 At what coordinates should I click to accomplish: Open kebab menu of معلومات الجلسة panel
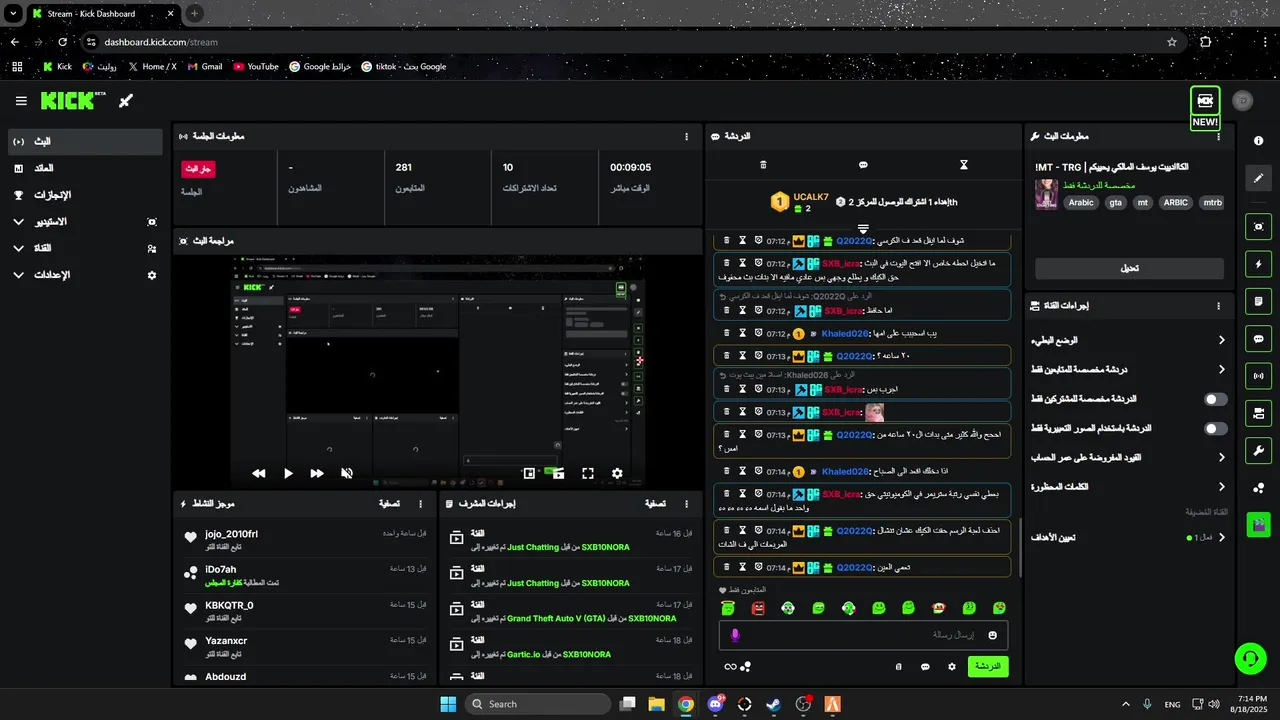coord(686,136)
